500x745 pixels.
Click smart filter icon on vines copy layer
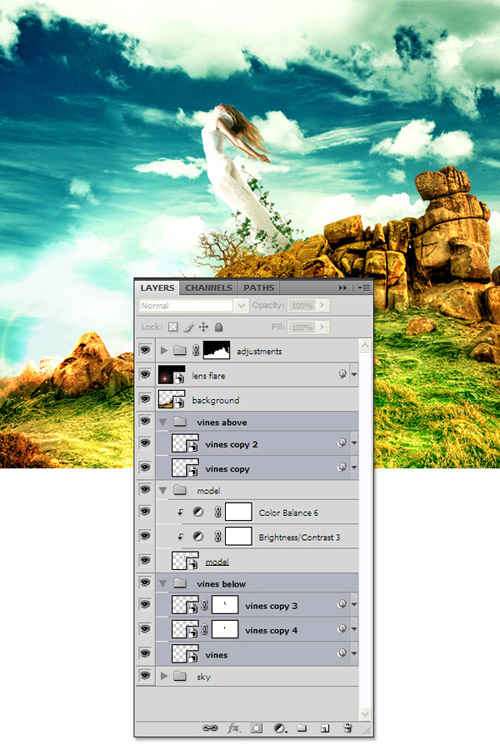pos(342,468)
